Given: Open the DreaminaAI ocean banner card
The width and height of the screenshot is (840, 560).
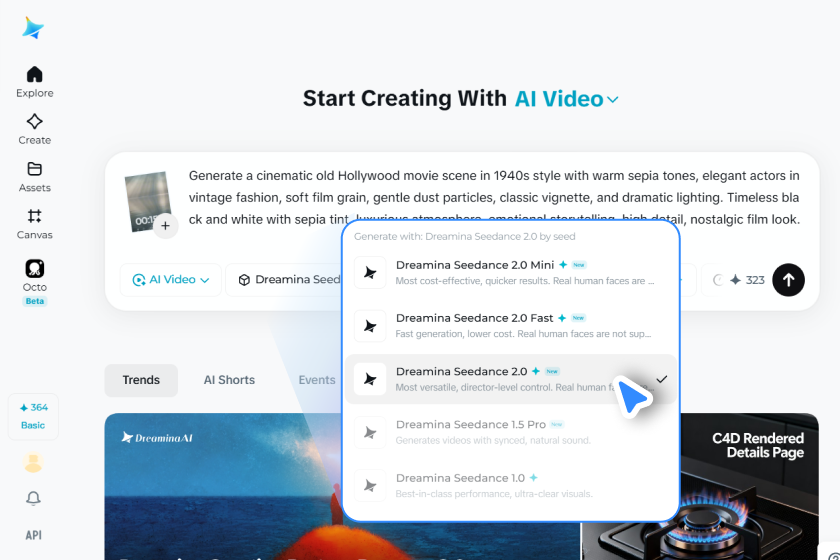Looking at the screenshot, I should pos(223,487).
